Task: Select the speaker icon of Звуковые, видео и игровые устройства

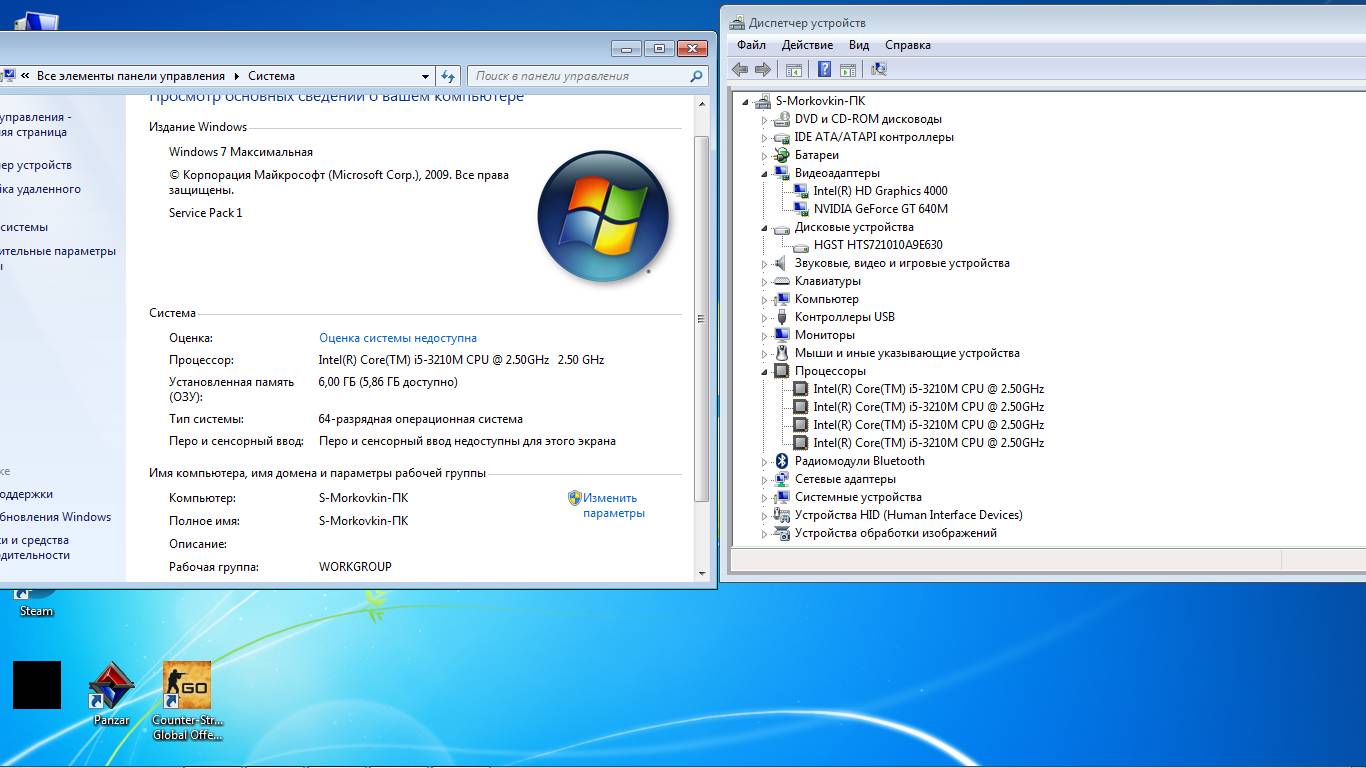Action: coord(782,263)
